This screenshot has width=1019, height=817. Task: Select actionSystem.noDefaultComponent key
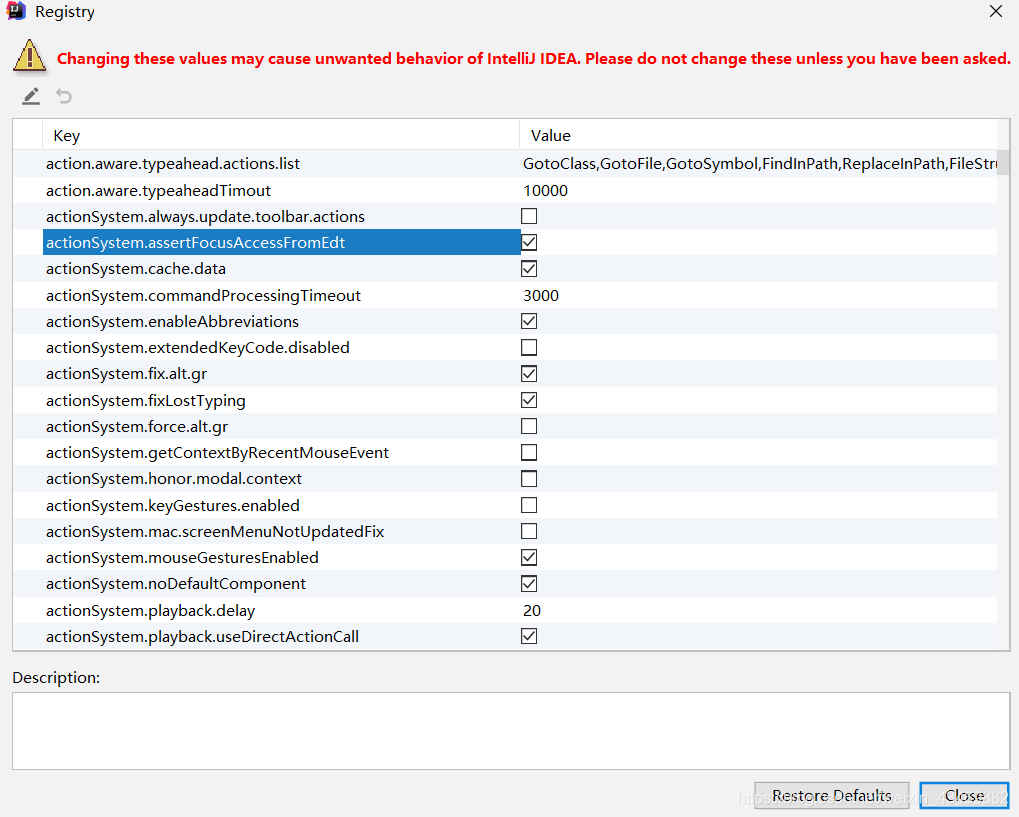point(175,584)
